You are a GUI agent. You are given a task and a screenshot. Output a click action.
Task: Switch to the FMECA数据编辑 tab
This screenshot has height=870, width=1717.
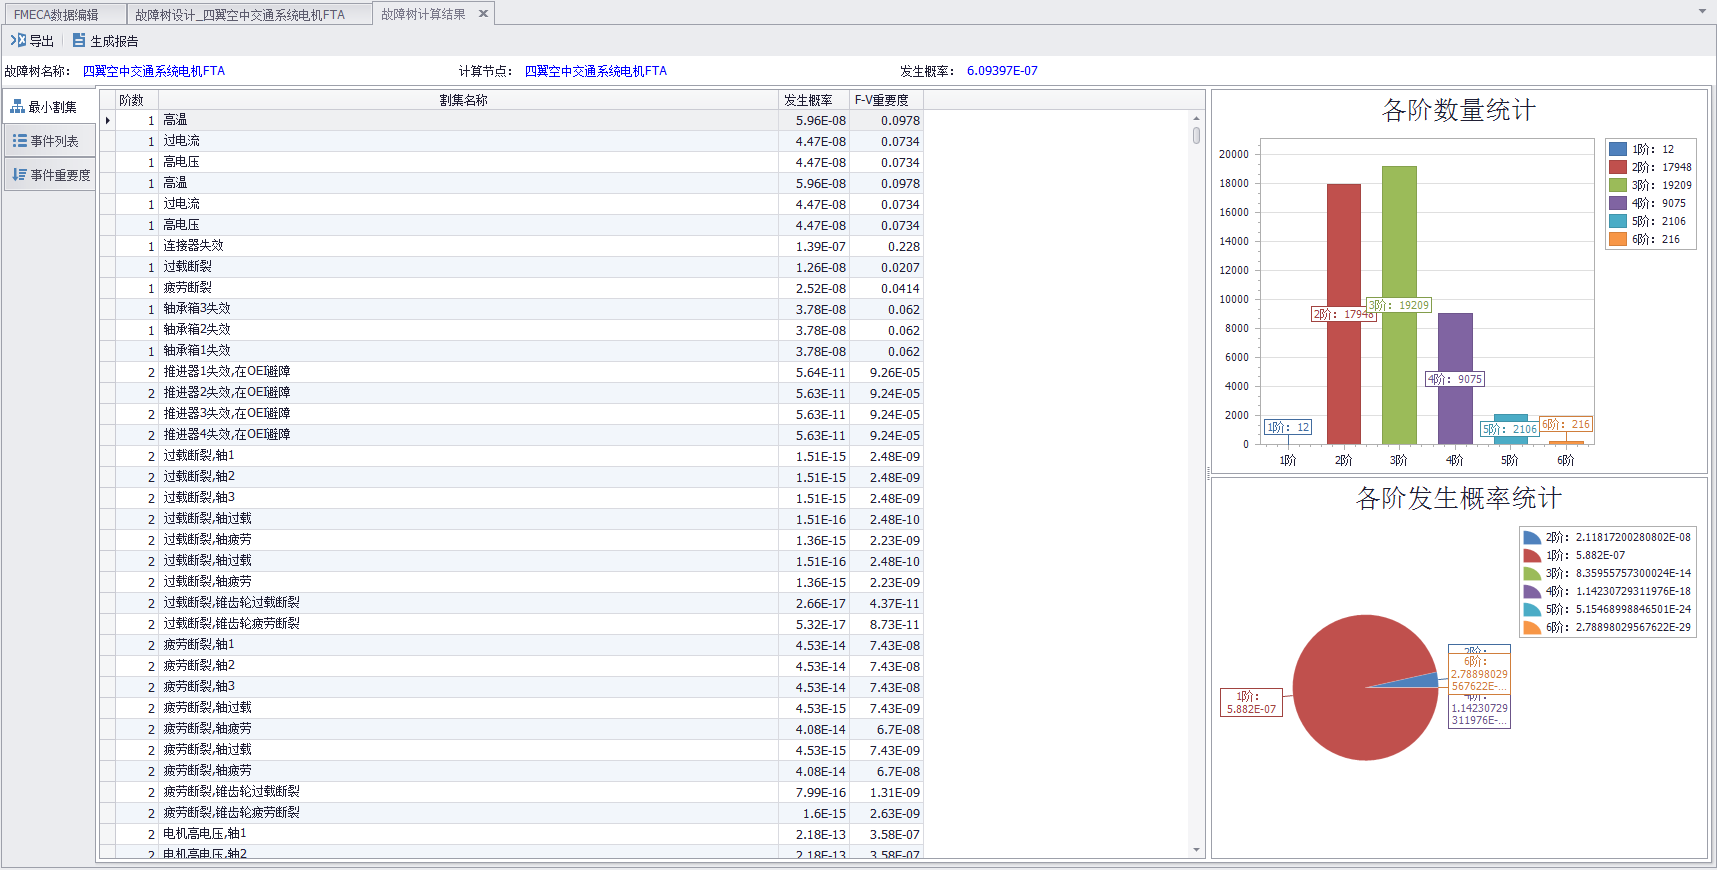(56, 15)
